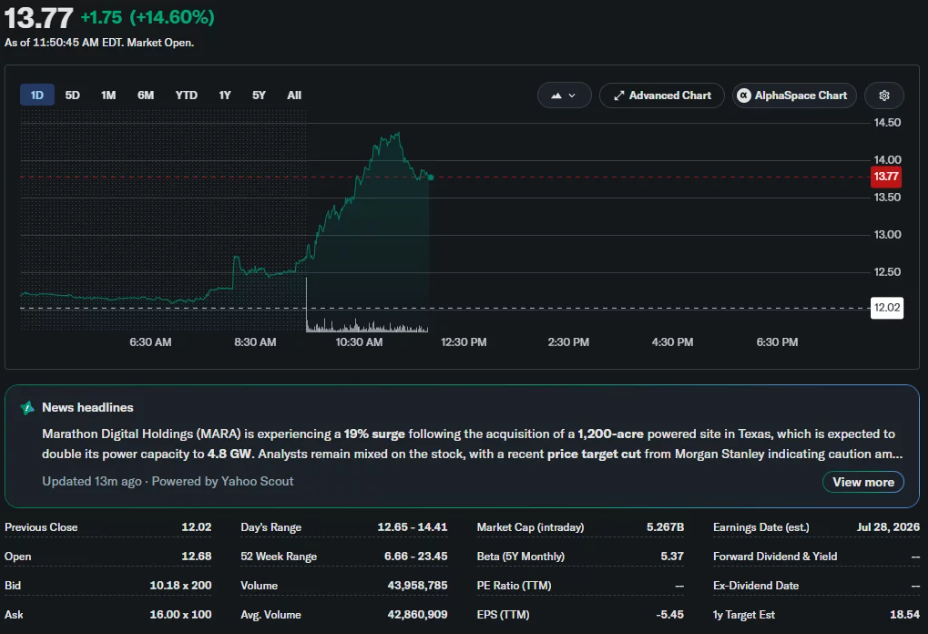Click the AlphaSpace Chart logo icon
The width and height of the screenshot is (928, 634).
743,95
